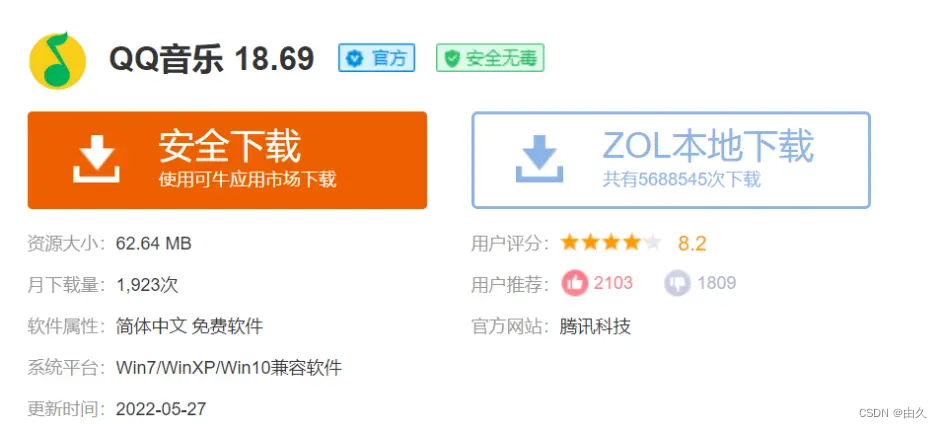Click the Win7/WinXP/Win10兼容软件 platform text
Viewport: 942px width, 428px height.
tap(228, 368)
